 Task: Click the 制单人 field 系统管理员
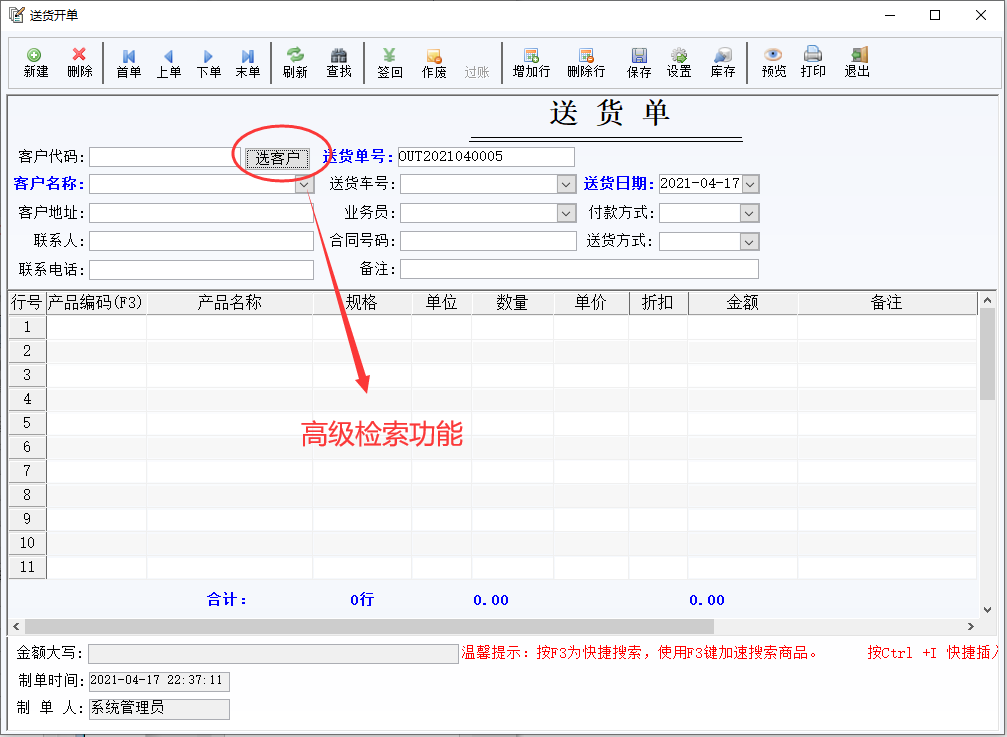(159, 709)
